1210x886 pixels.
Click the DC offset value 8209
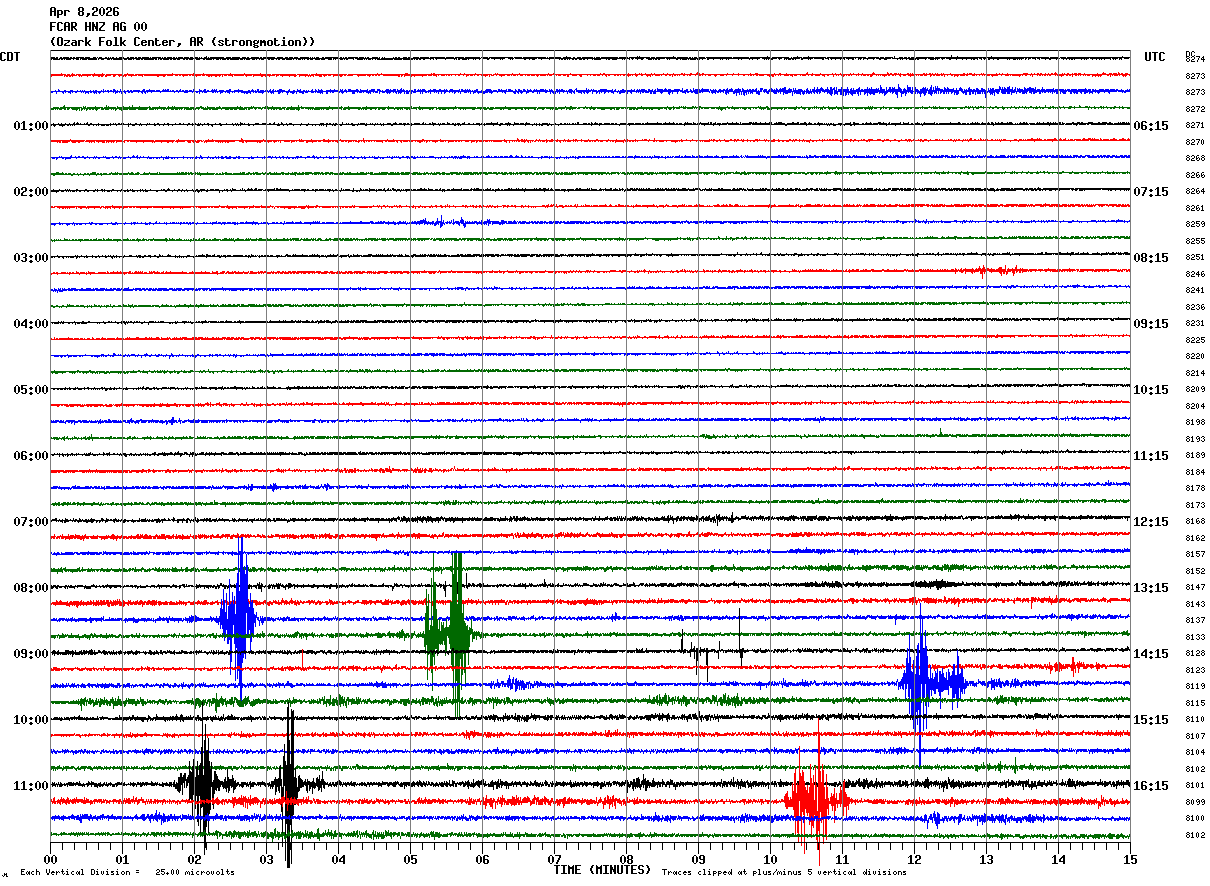[1195, 390]
